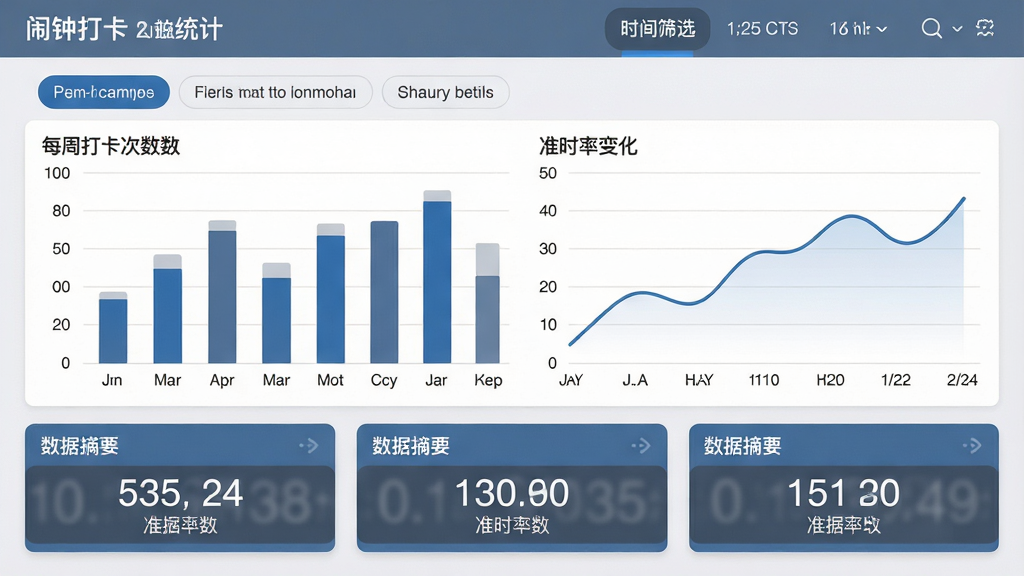Click arrow icon on 151 30 card
1024x576 pixels.
972,446
